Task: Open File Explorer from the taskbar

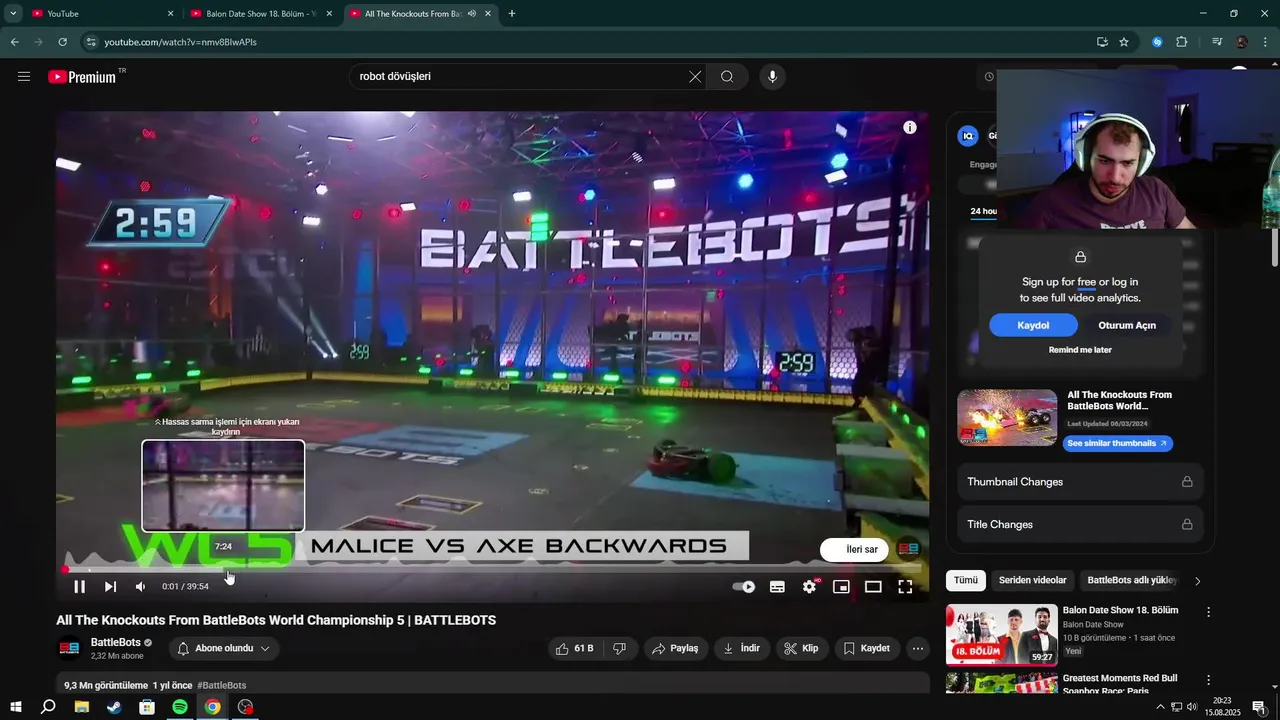Action: 81,707
